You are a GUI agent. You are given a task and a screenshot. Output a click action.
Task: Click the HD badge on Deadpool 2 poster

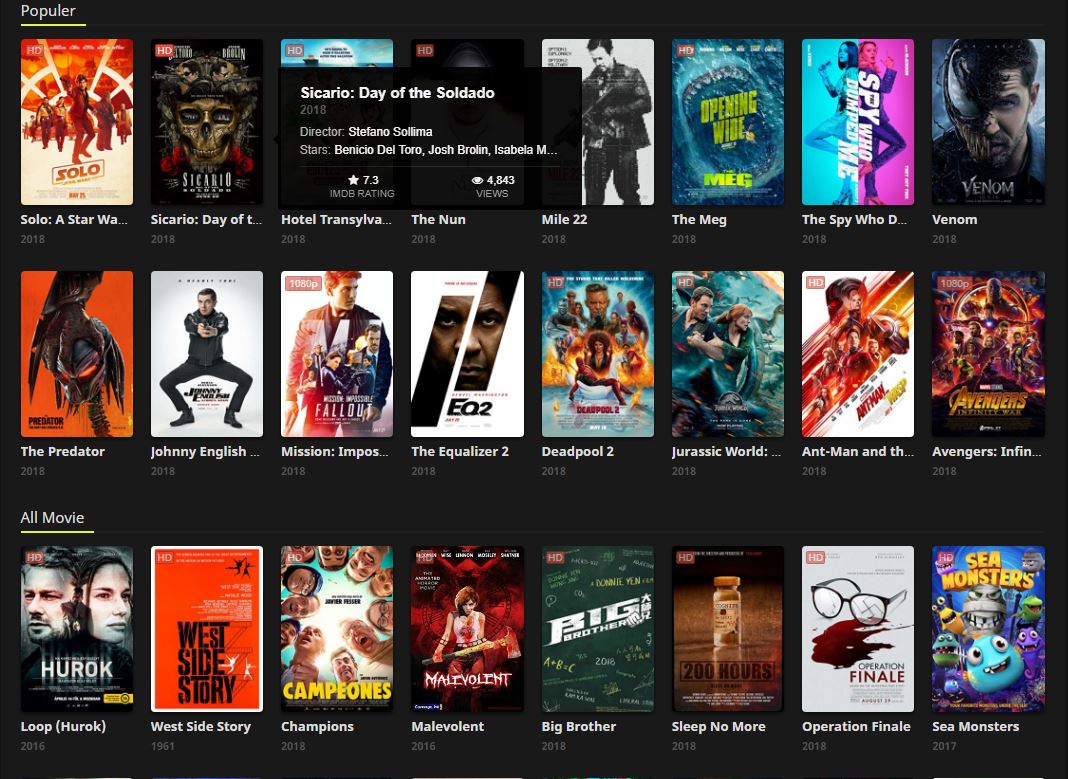click(x=555, y=283)
